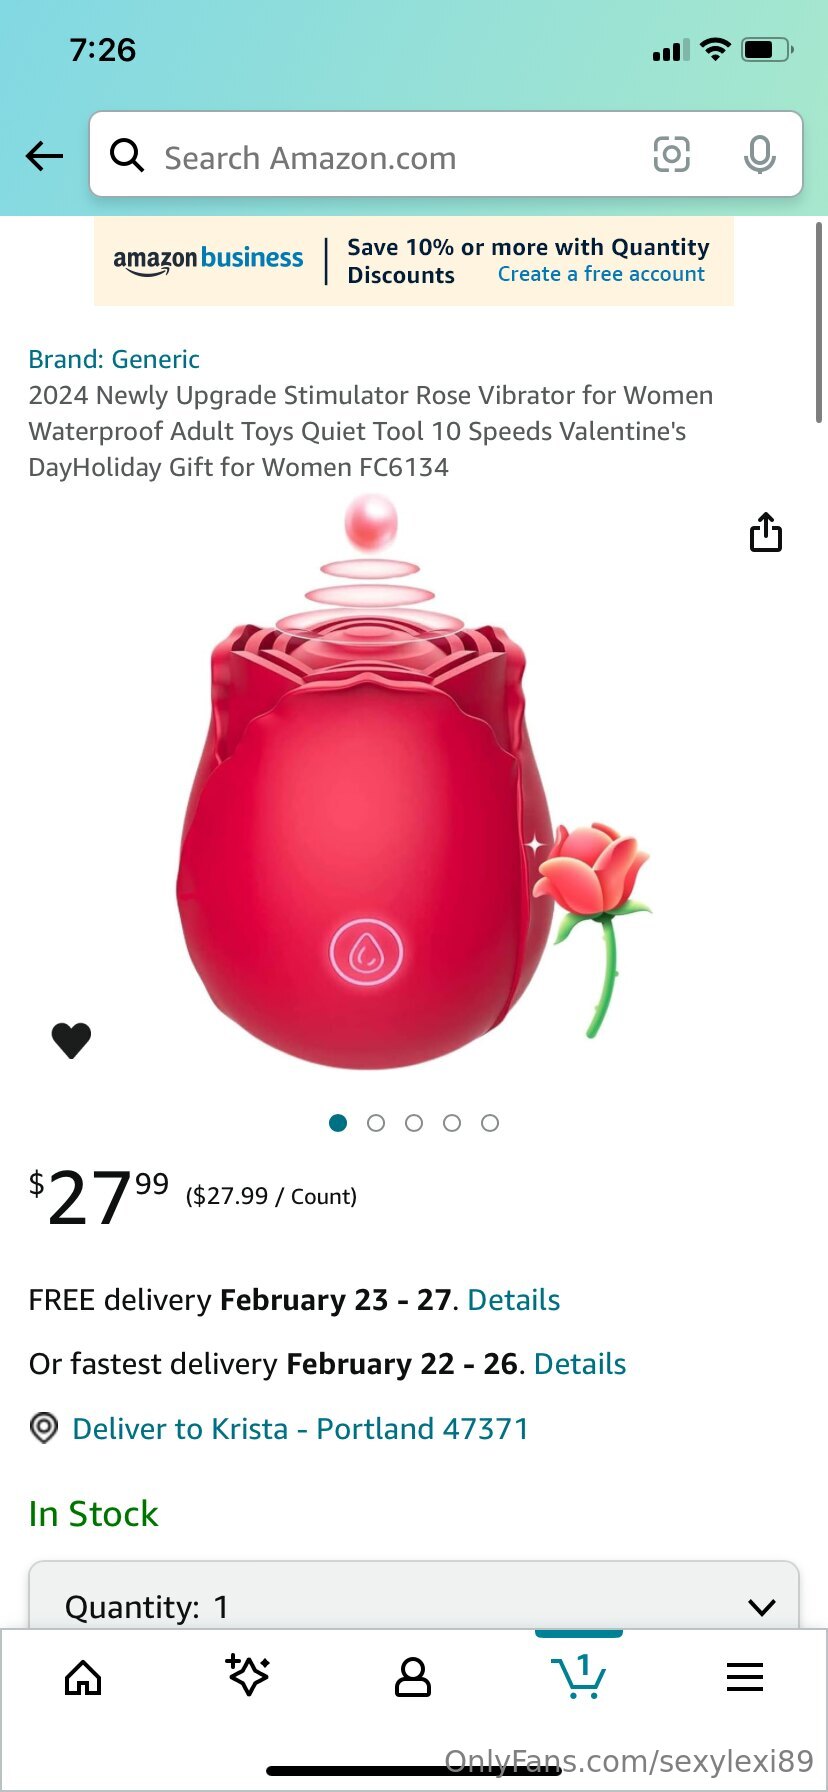Tap the back arrow icon
The height and width of the screenshot is (1792, 828).
point(44,156)
